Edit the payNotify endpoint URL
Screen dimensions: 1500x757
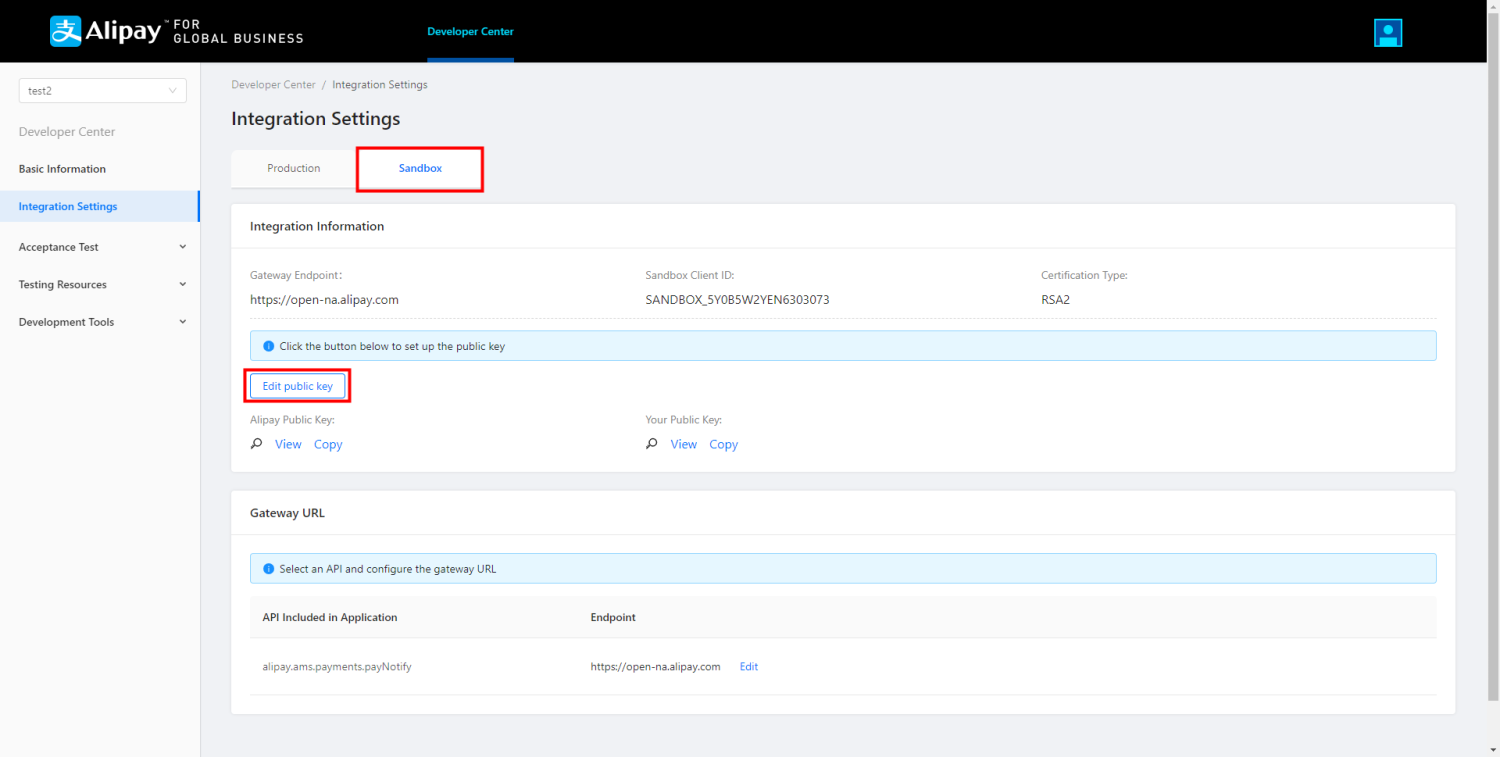[x=748, y=667]
